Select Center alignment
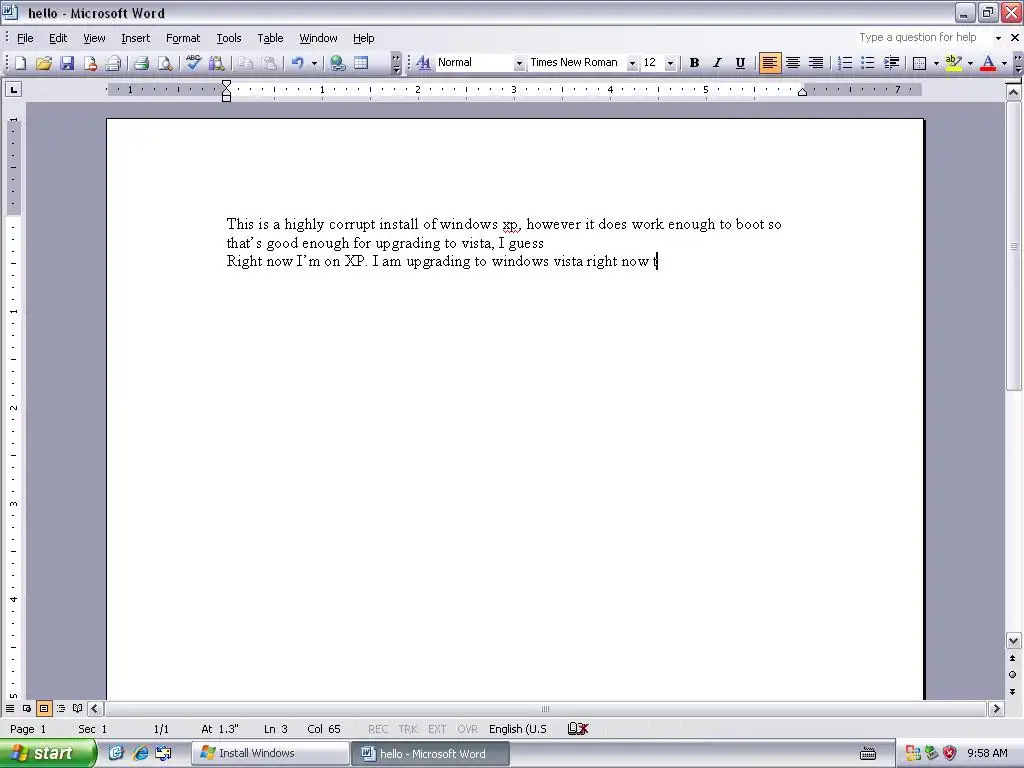Screen dimensions: 1024x768 [x=793, y=63]
